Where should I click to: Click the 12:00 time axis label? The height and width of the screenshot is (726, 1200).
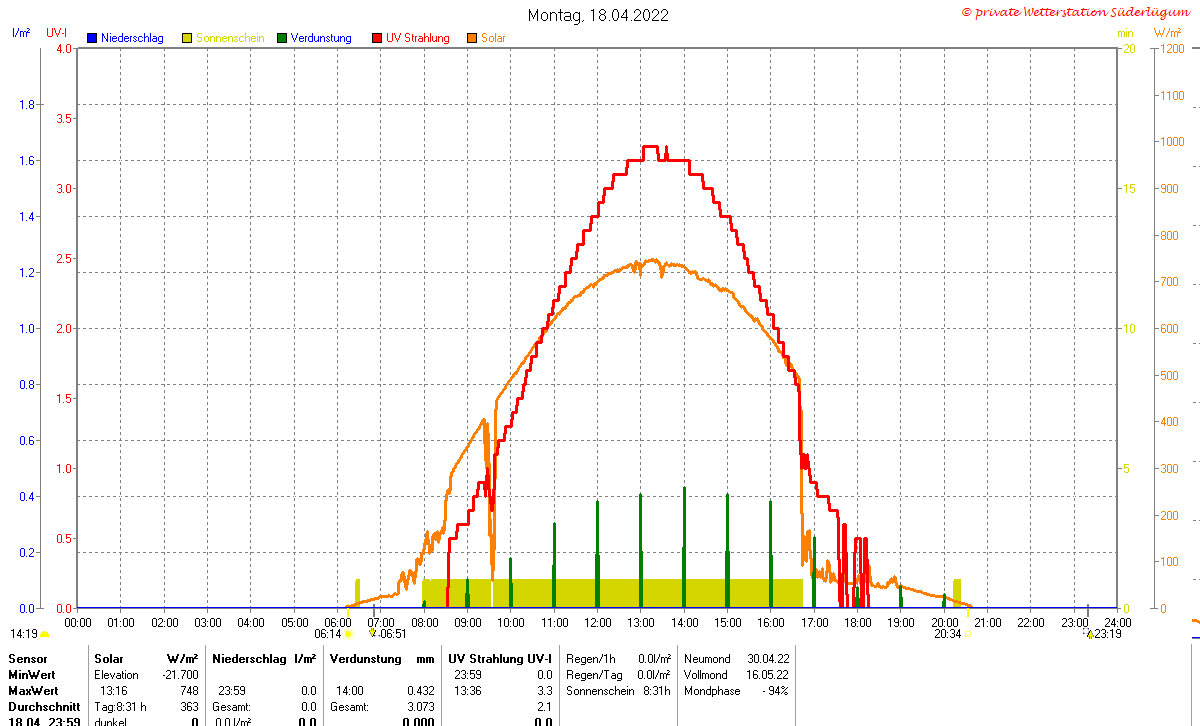[x=597, y=621]
